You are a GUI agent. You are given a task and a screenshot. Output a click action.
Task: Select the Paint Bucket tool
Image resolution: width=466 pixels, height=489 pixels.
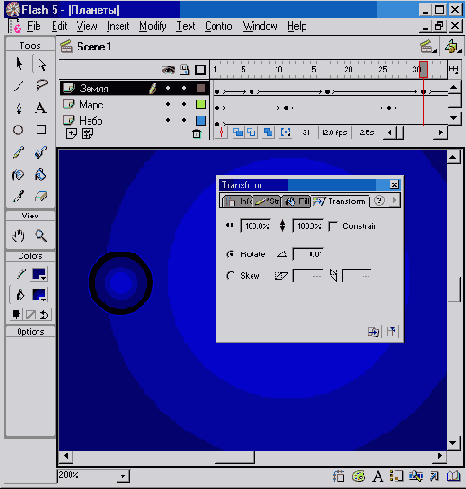[x=41, y=175]
